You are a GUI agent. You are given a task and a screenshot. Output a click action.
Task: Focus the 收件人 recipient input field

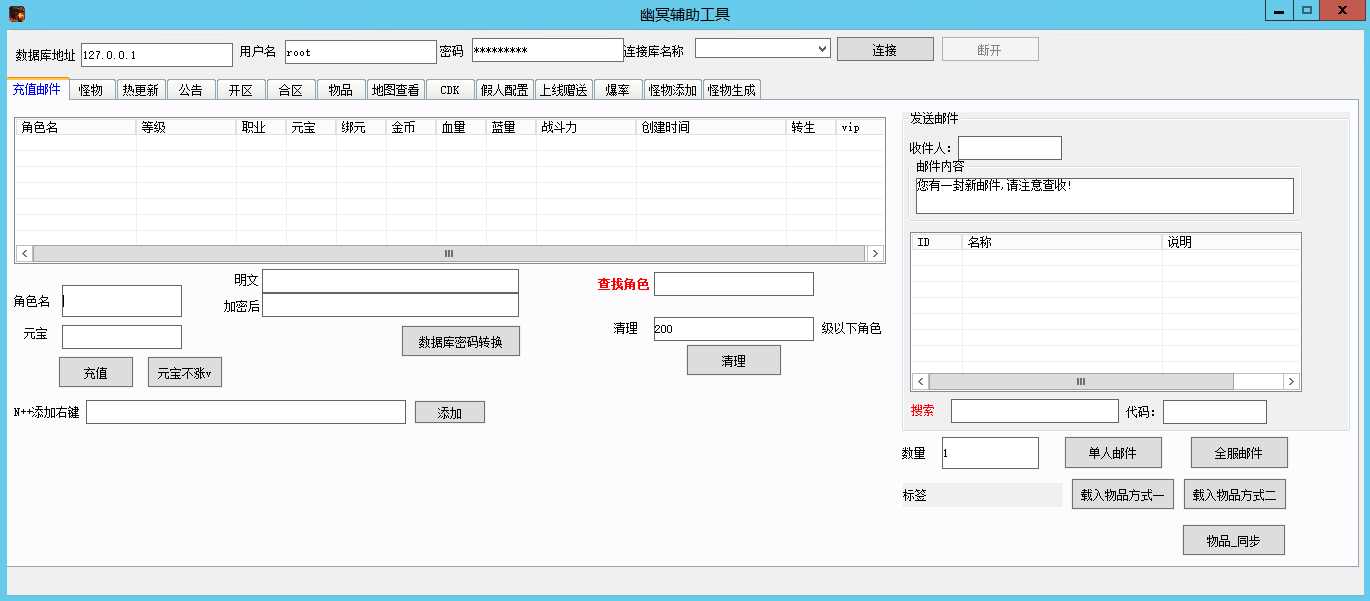pyautogui.click(x=1009, y=148)
